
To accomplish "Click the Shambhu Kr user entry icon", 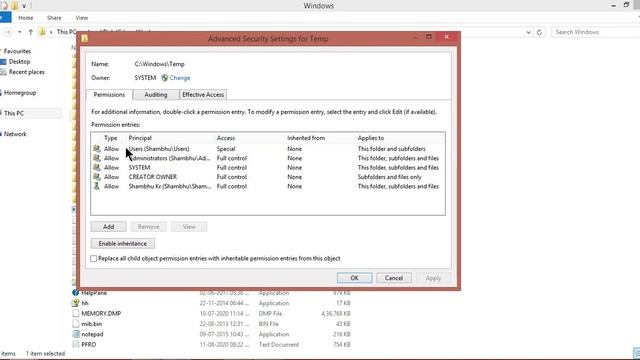I will coord(97,186).
